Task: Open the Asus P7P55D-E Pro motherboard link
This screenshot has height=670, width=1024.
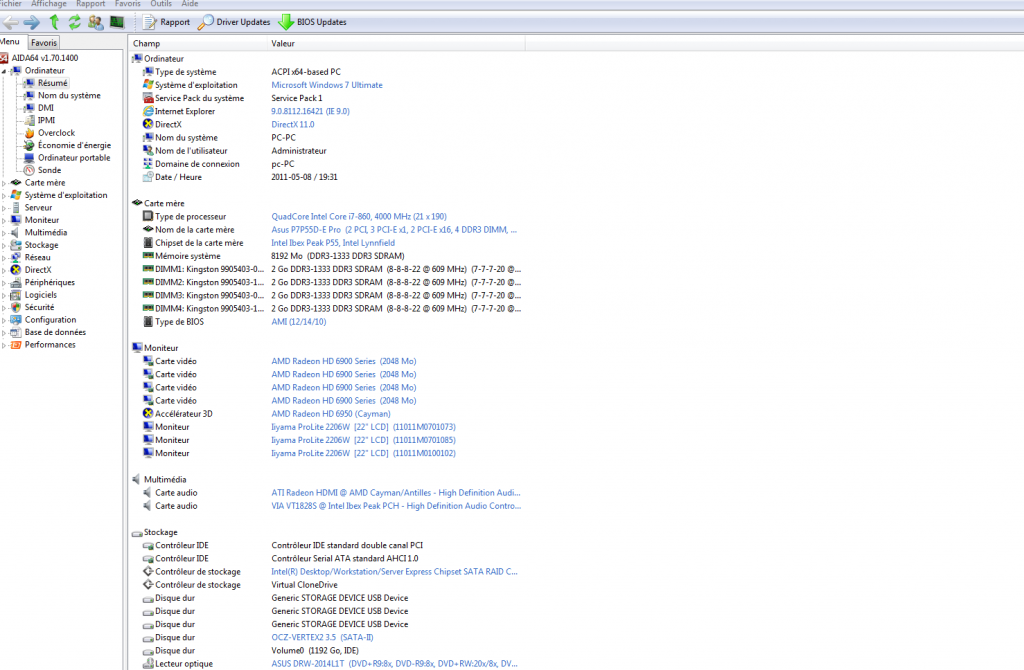Action: click(394, 229)
